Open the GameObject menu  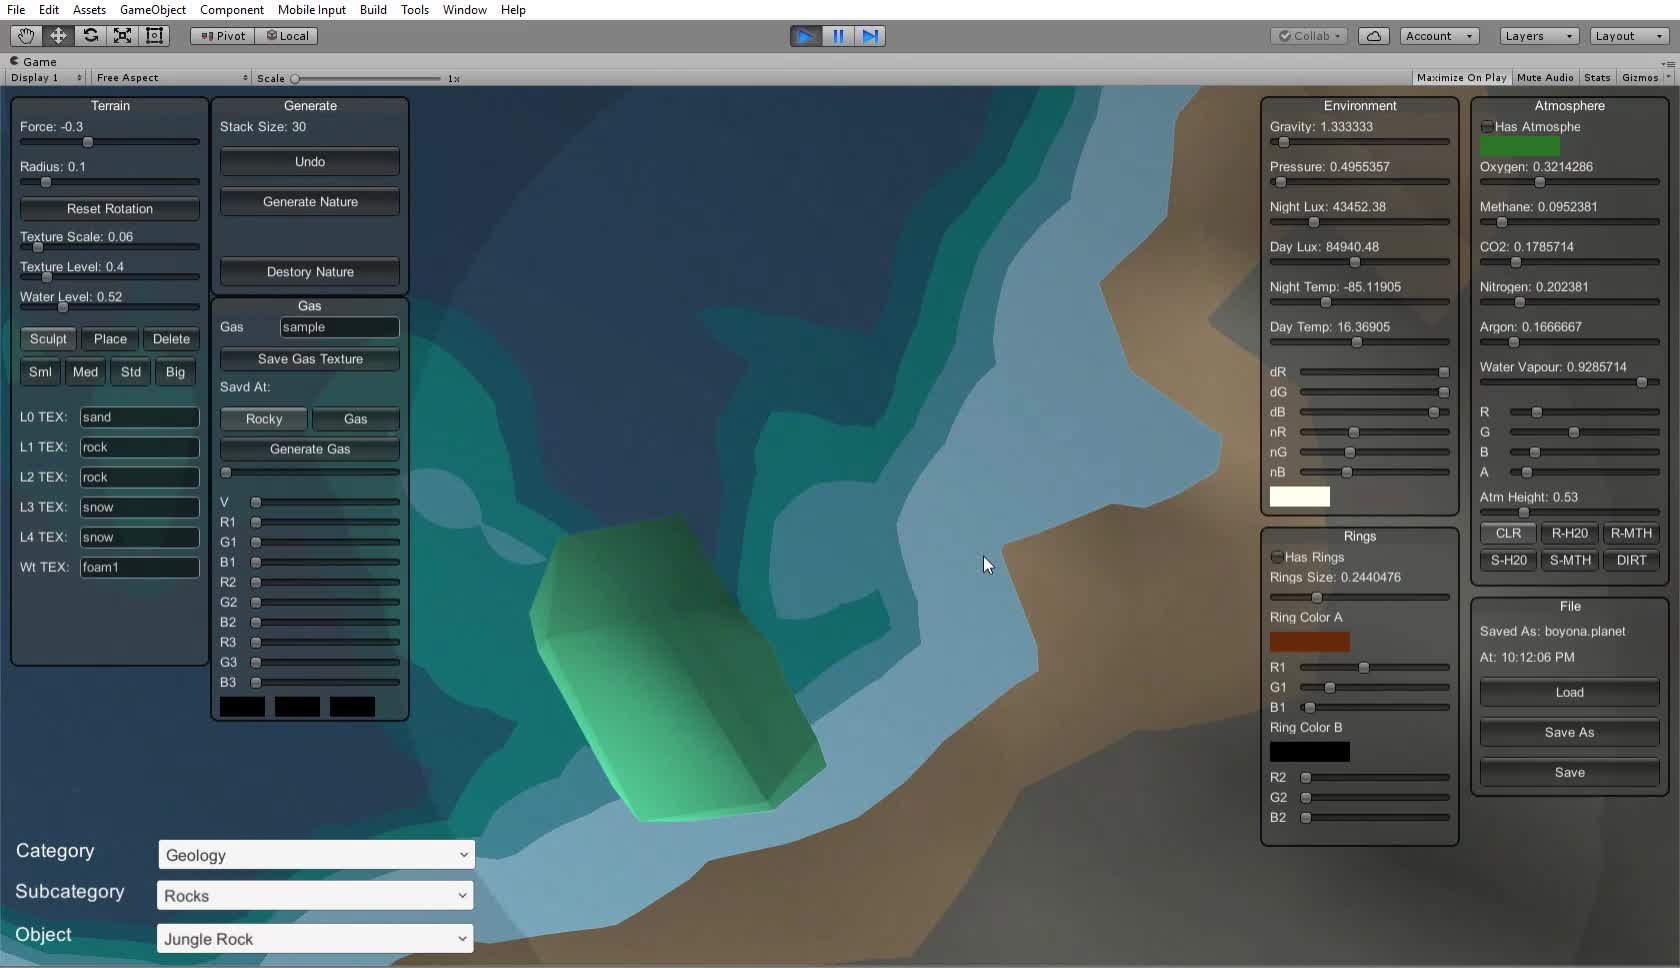[152, 9]
